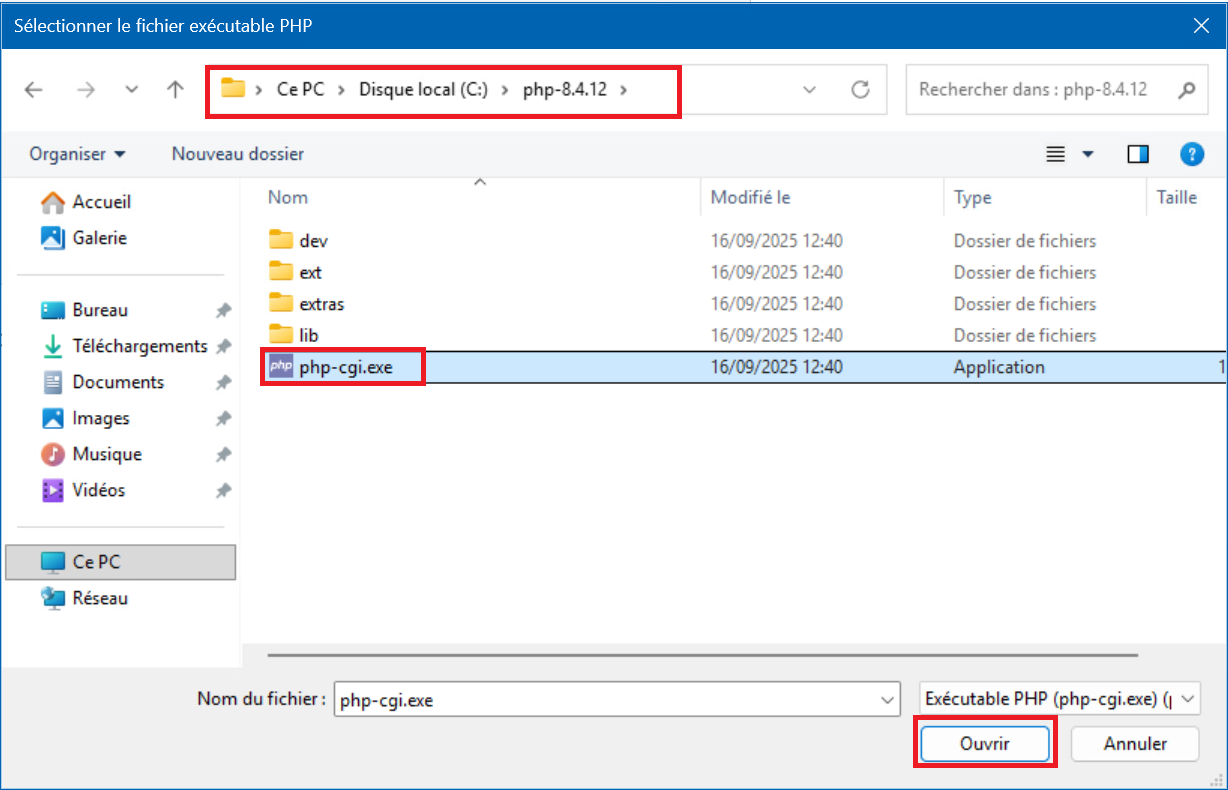Open the view options dropdown arrow

pos(1088,154)
